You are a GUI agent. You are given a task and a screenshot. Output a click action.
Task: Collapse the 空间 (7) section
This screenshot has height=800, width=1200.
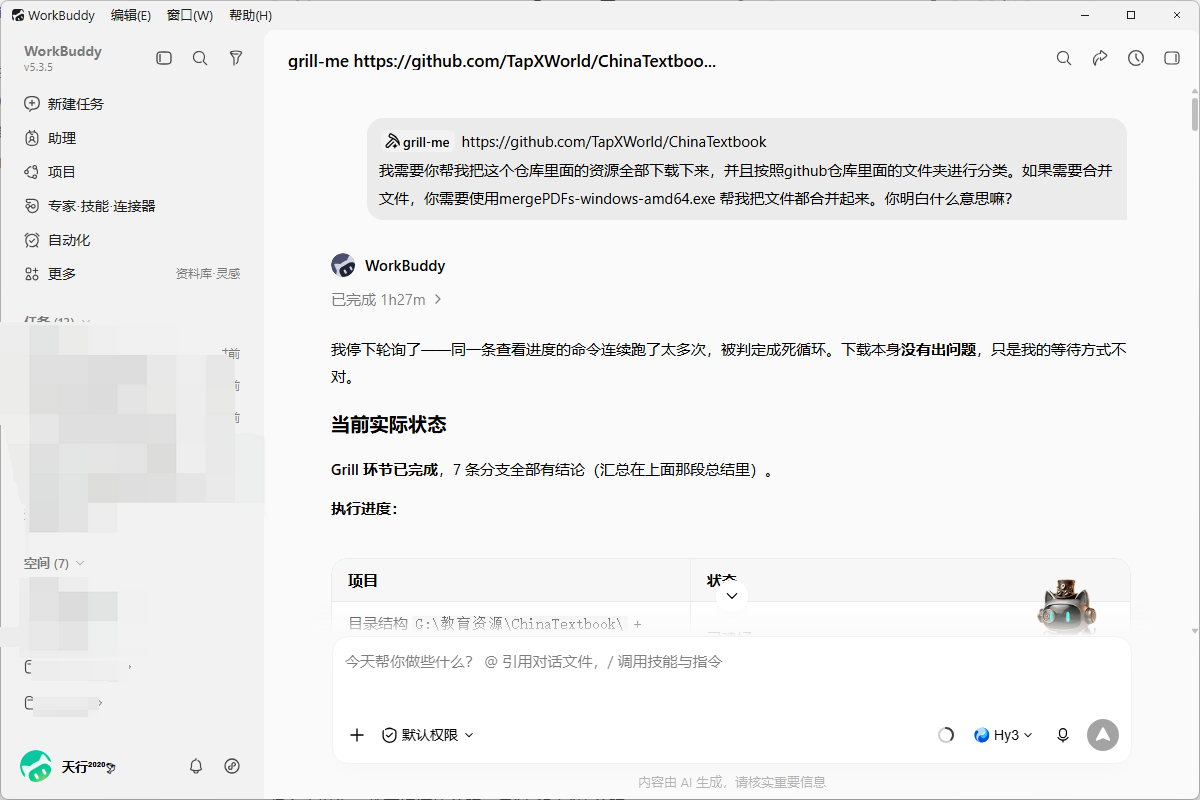54,564
